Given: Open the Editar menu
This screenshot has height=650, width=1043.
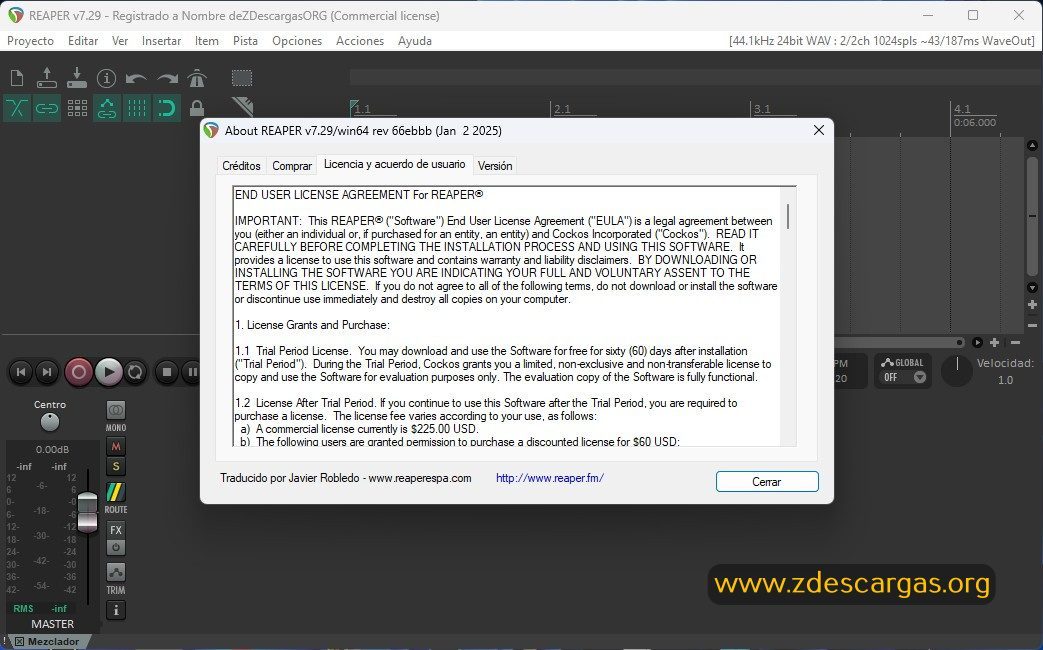Looking at the screenshot, I should (83, 41).
